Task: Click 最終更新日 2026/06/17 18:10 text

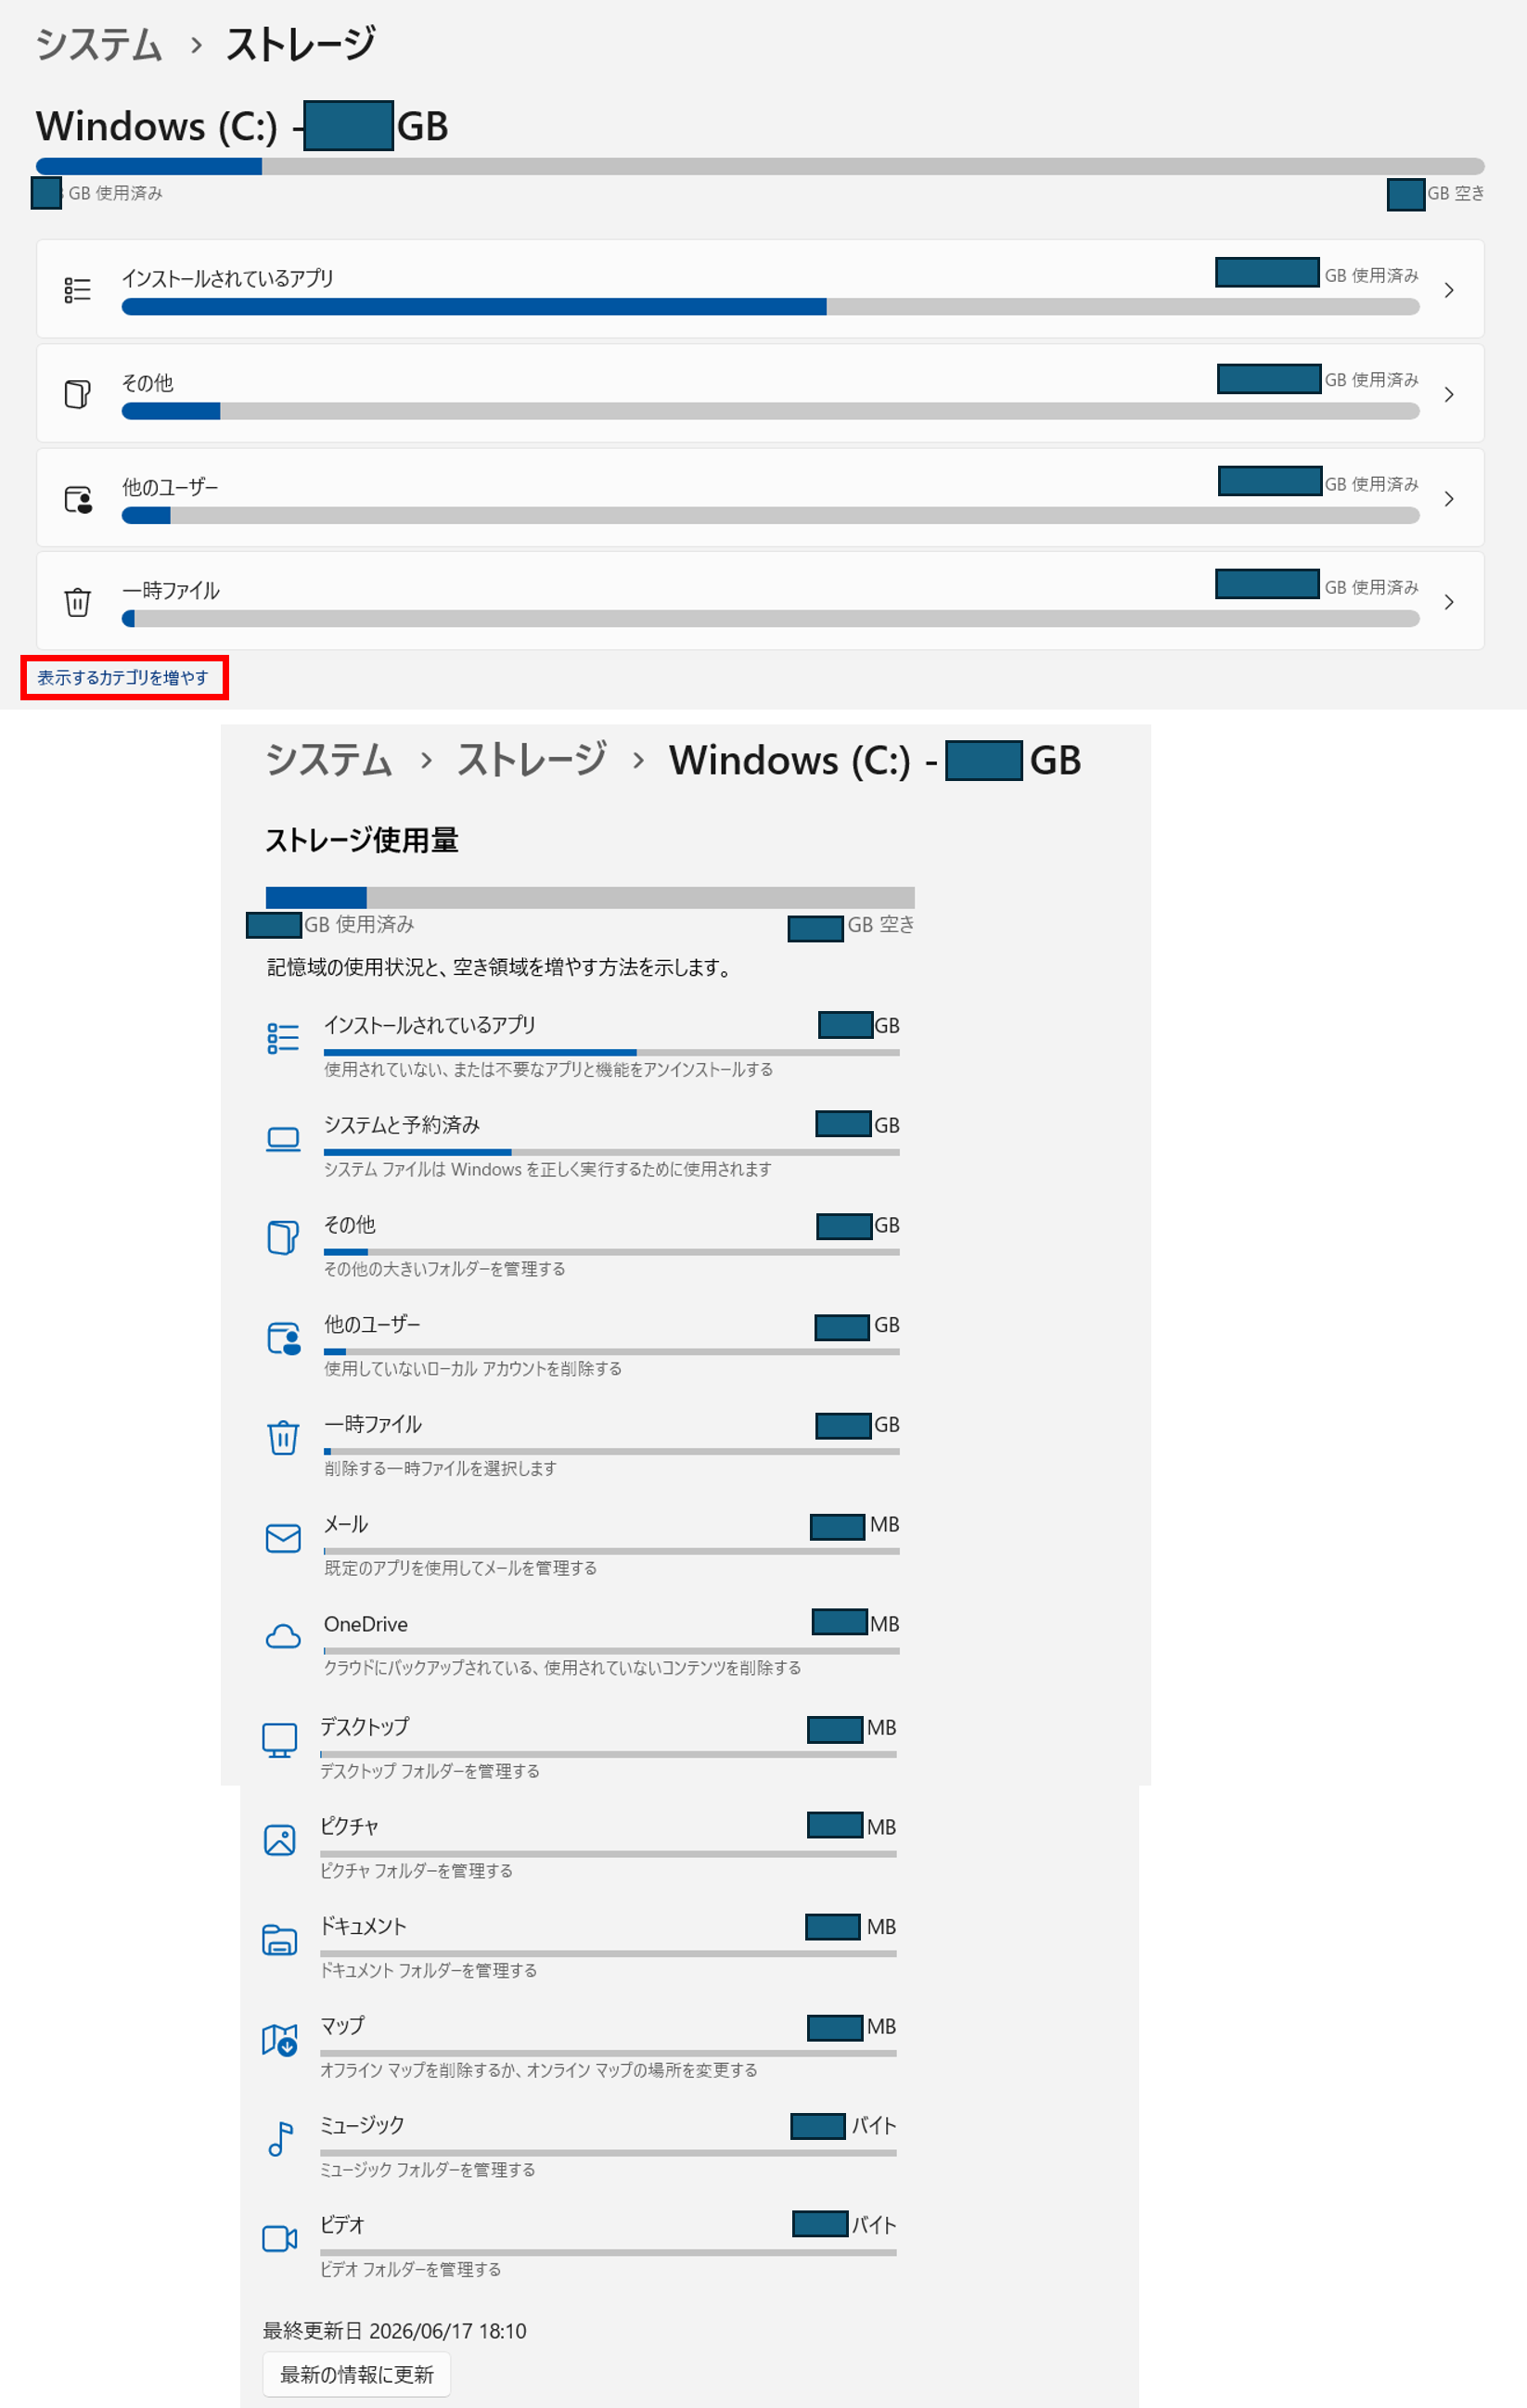Action: pyautogui.click(x=394, y=2331)
